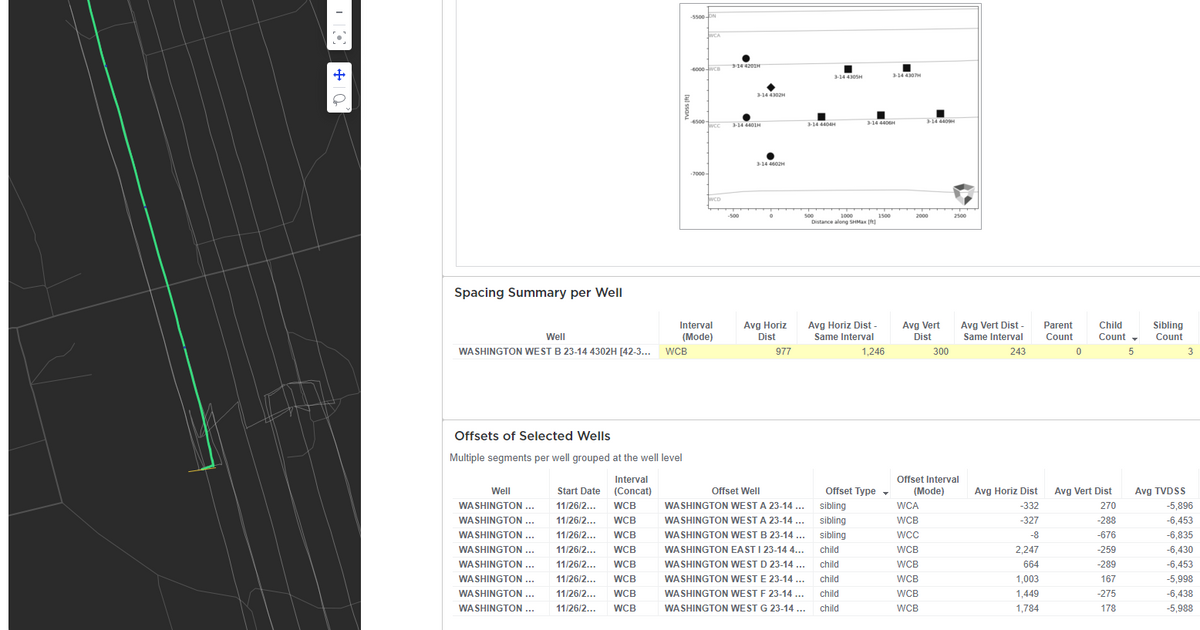Click the Sibling Count column header
Screen dimensions: 1200x630
pyautogui.click(x=1168, y=331)
